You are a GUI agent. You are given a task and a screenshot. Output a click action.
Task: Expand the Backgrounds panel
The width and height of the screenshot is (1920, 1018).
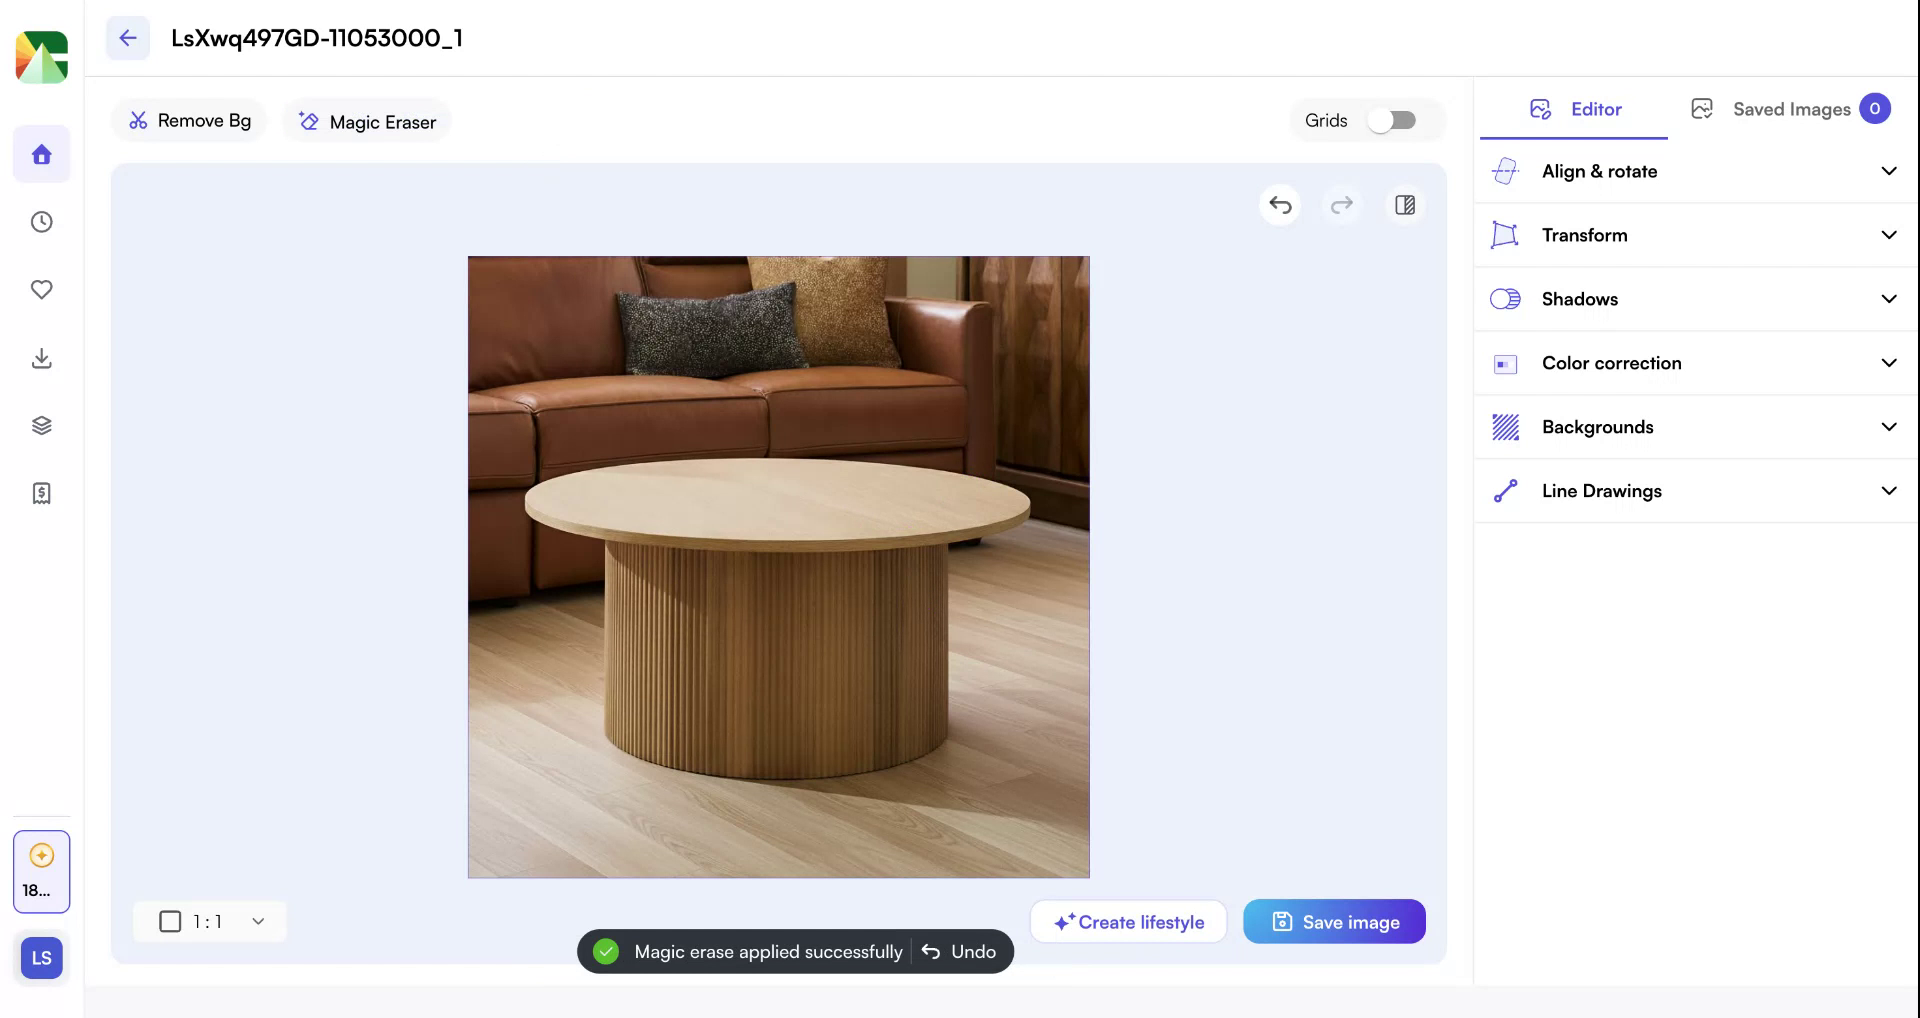point(1694,426)
